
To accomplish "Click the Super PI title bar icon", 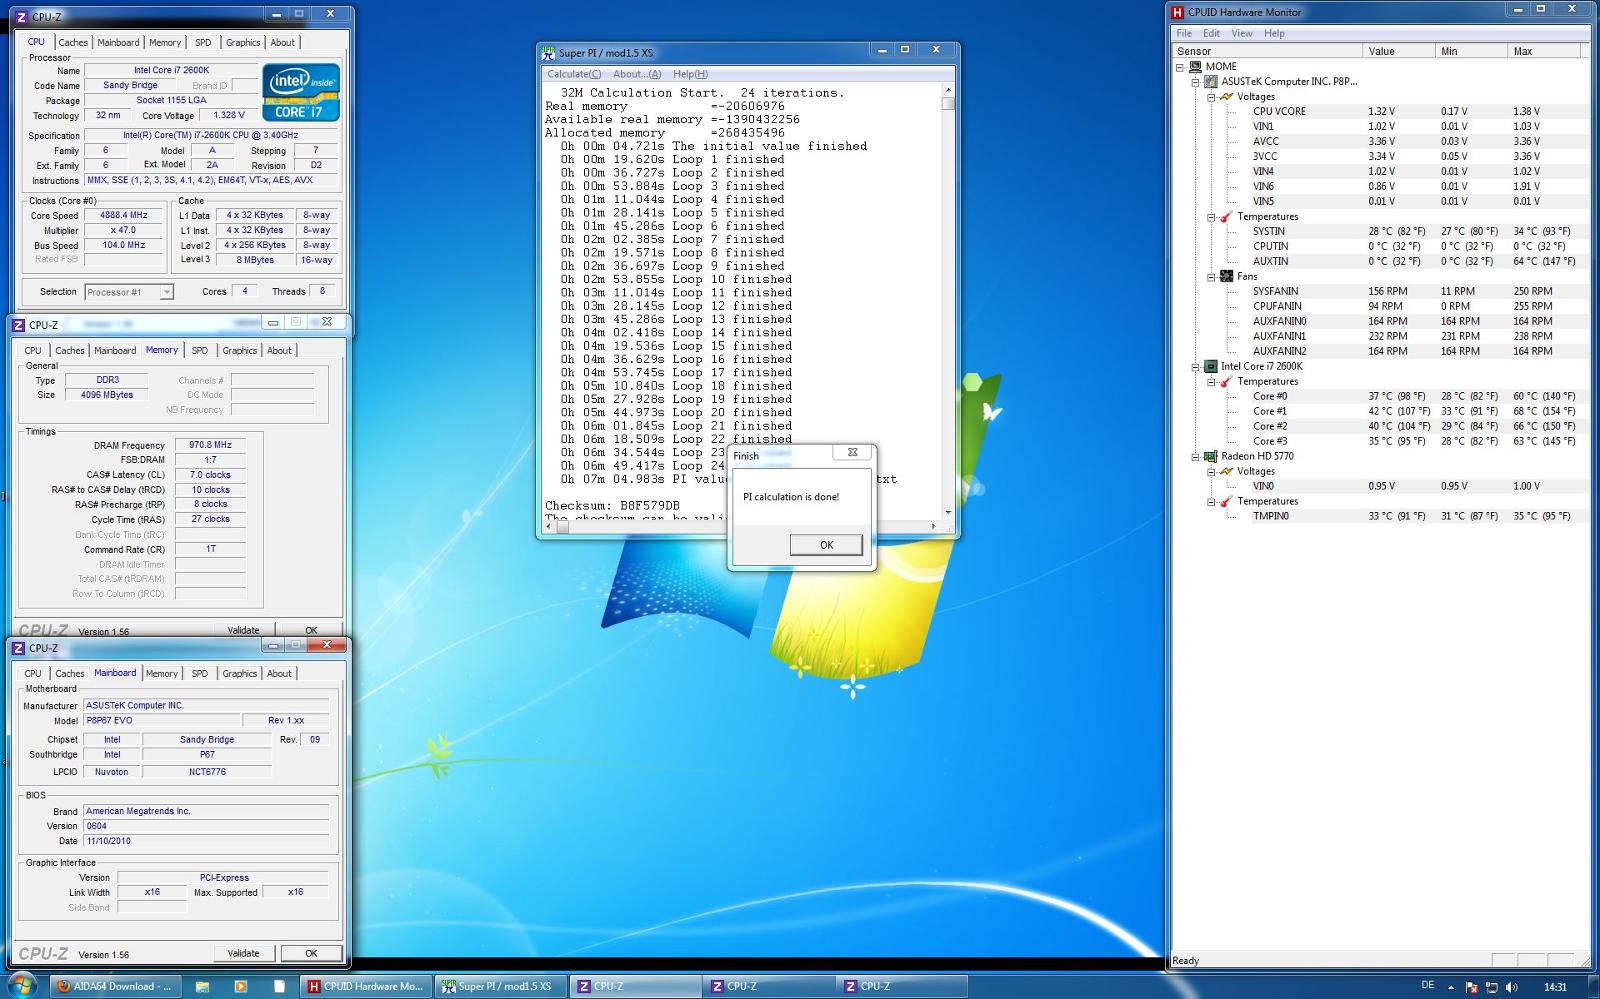I will tap(548, 52).
